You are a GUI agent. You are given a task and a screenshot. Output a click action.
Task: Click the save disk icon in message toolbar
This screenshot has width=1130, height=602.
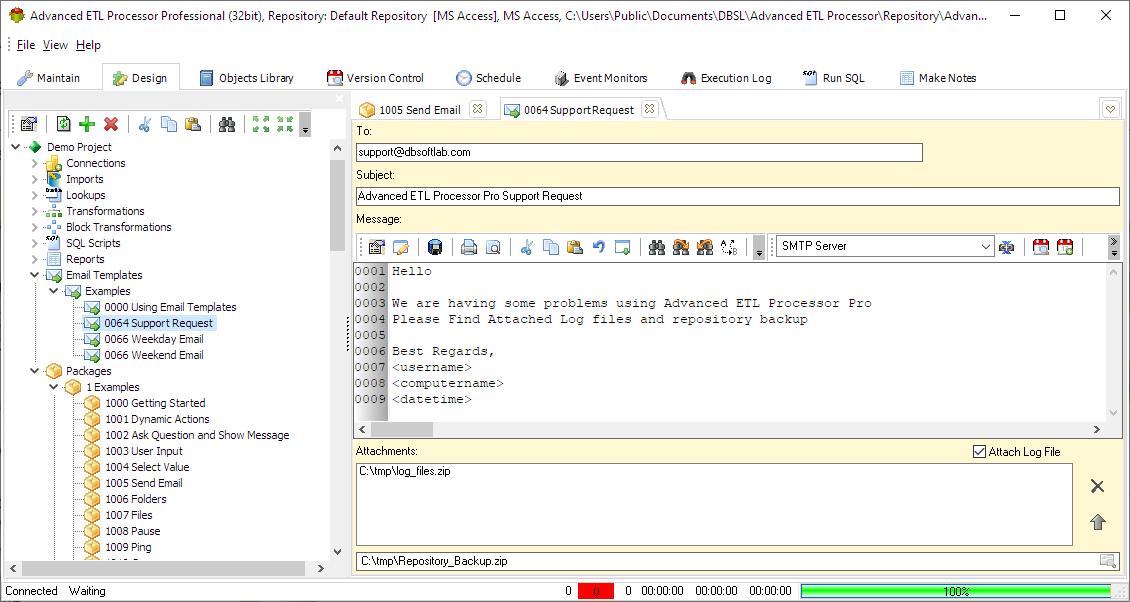[x=435, y=247]
